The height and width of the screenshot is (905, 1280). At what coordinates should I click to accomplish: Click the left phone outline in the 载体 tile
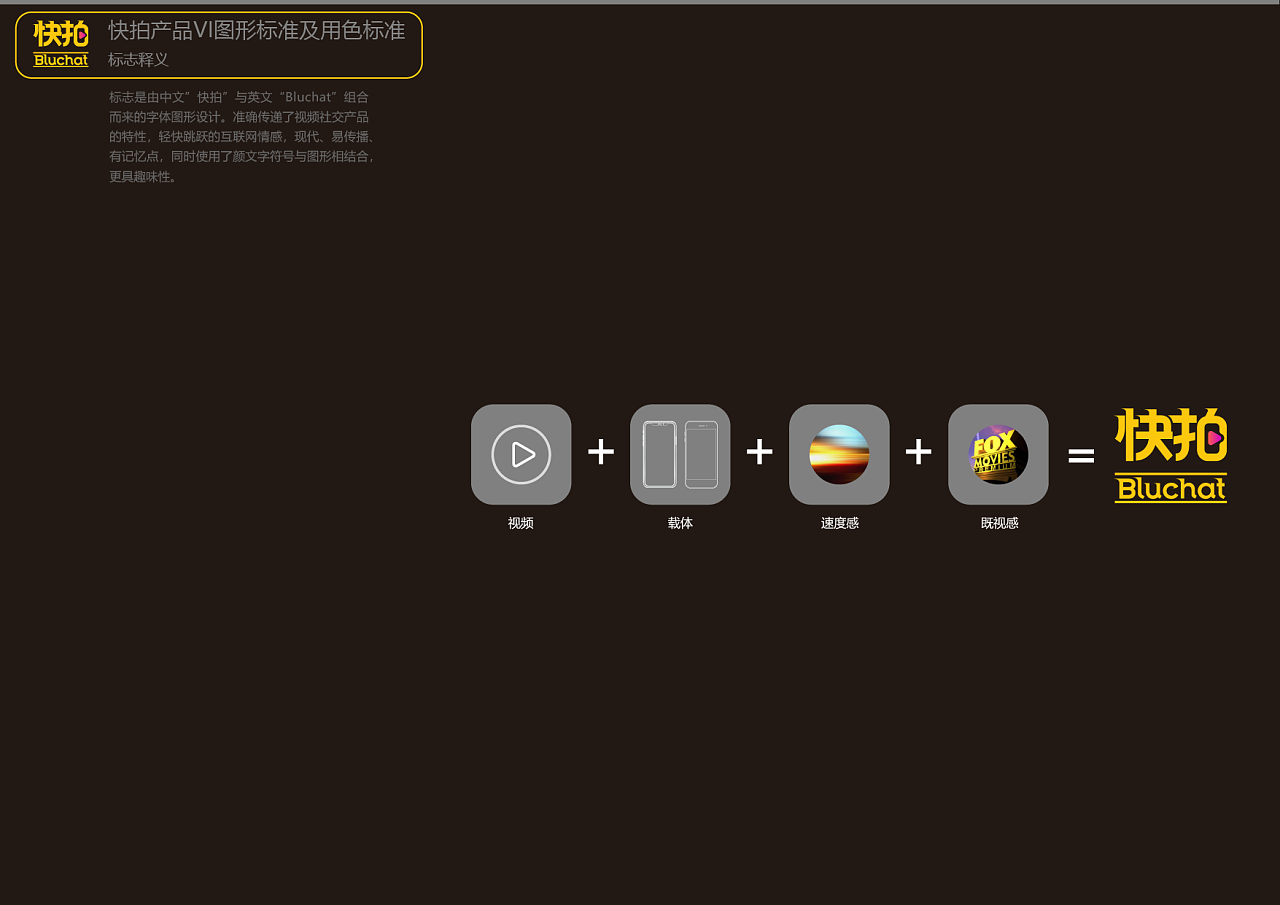tap(659, 454)
